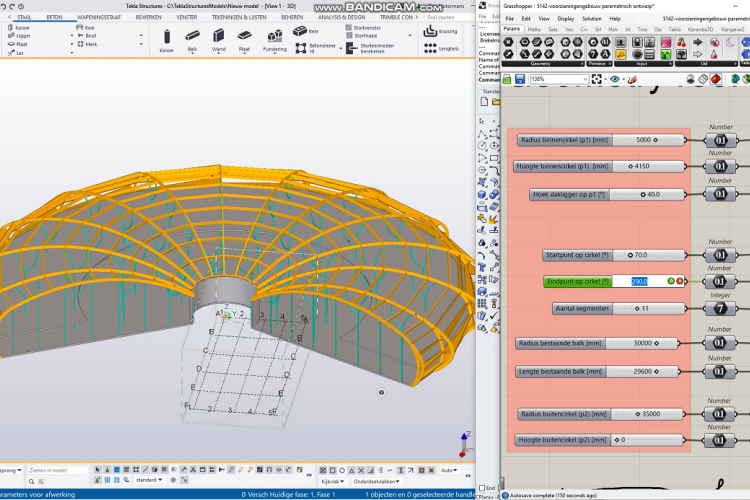Select the Balk concrete beam tool
This screenshot has height=500, width=750.
192,40
